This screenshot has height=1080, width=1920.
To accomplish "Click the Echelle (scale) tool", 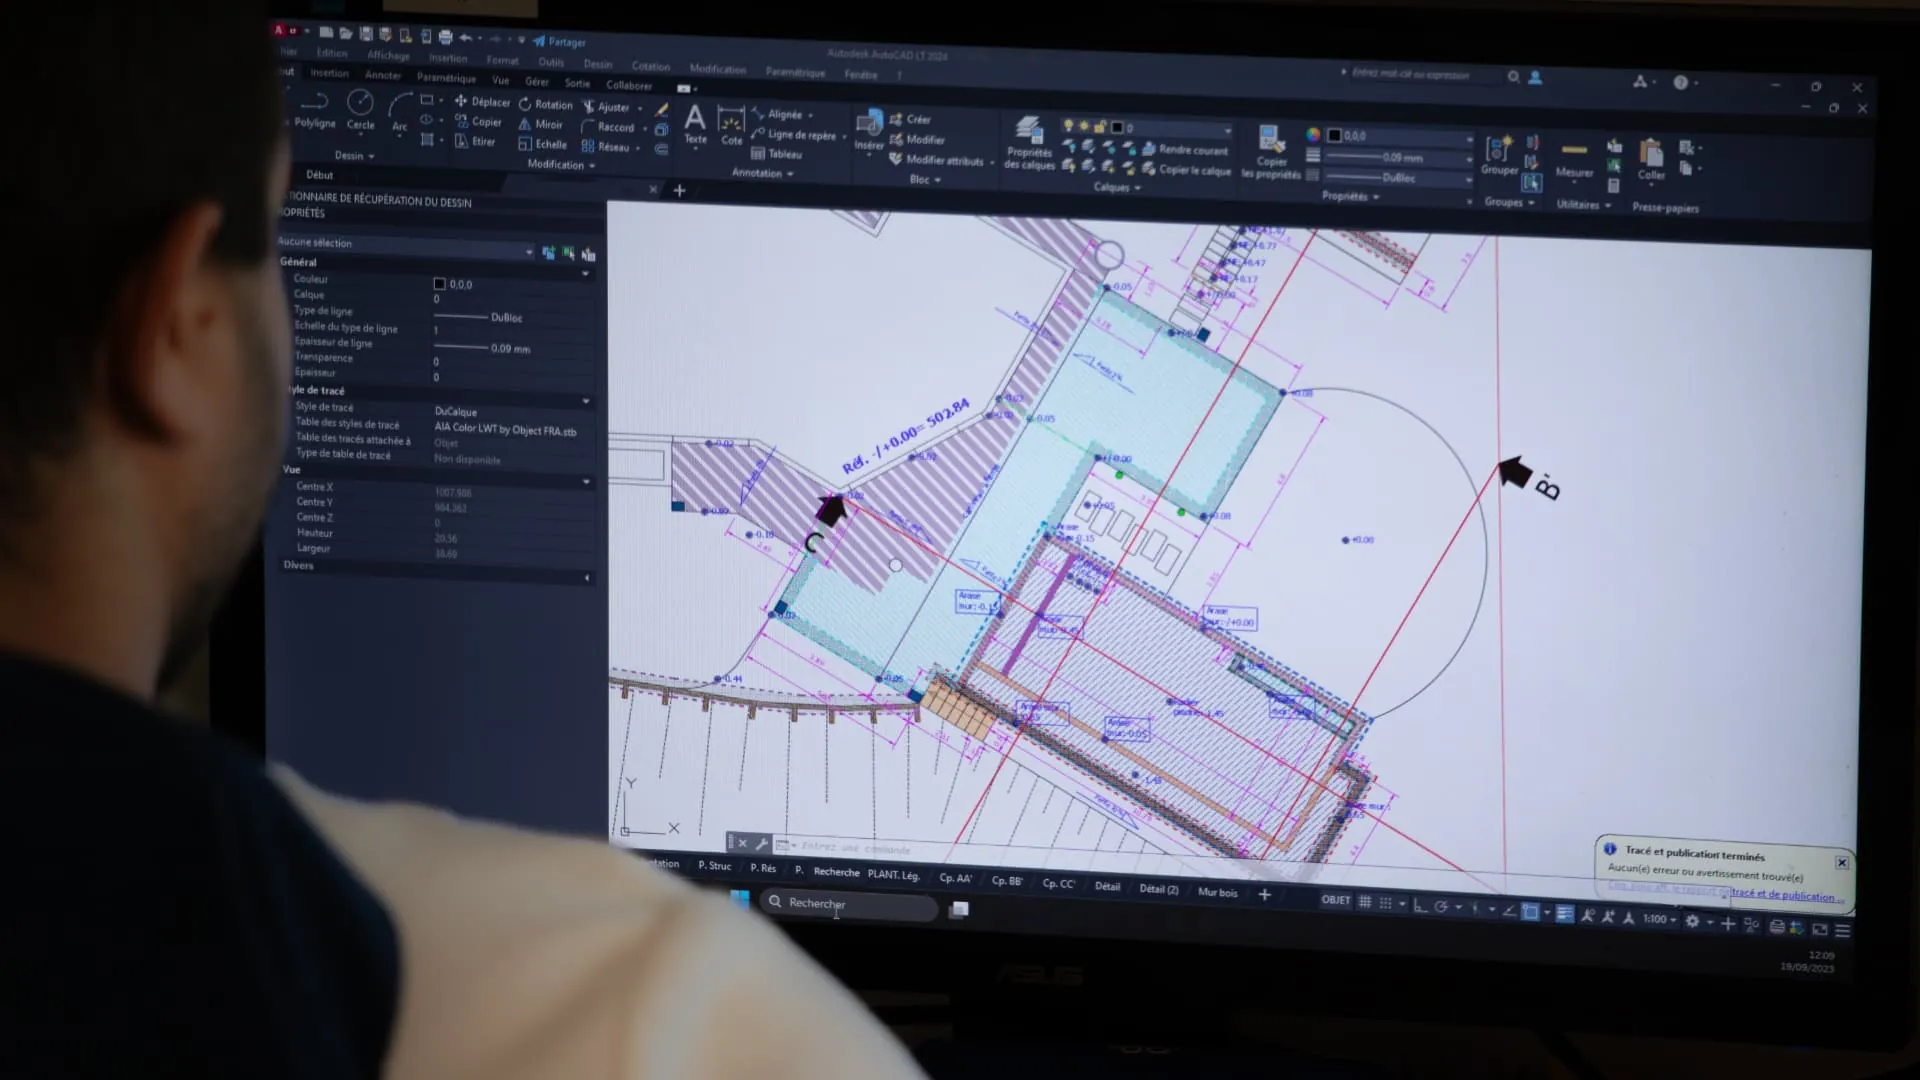I will [542, 144].
